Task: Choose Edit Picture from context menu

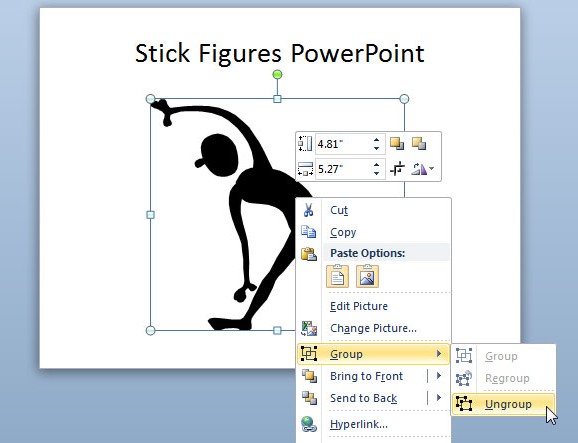Action: pos(359,306)
